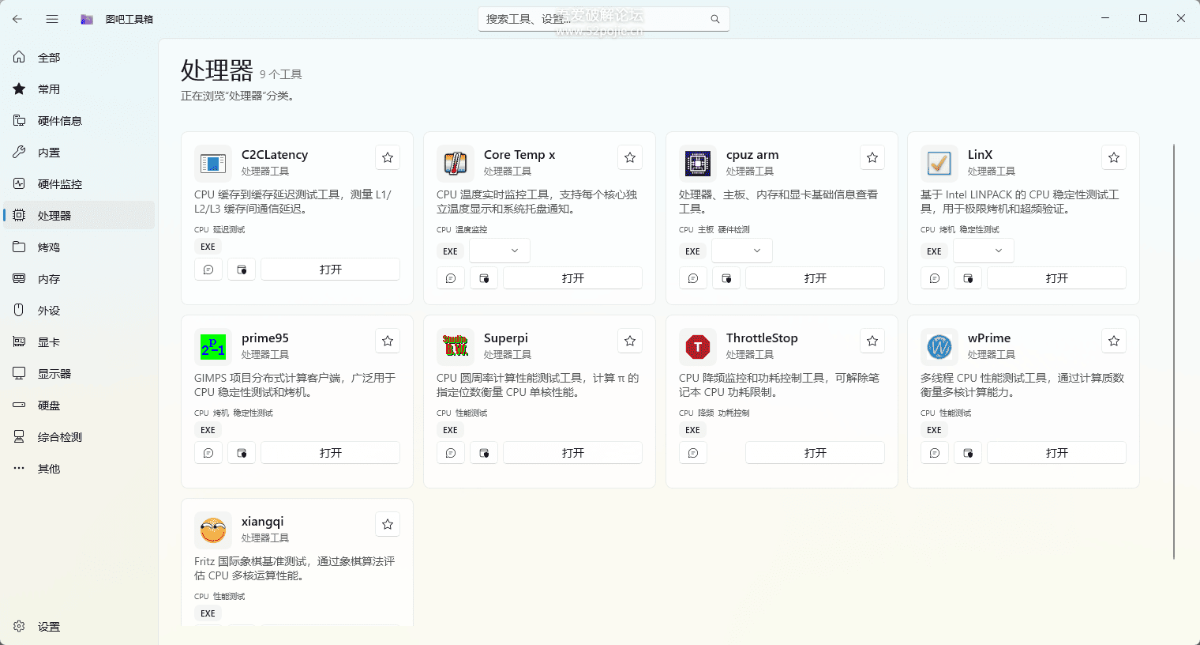Click the Core Temp x app icon

click(x=455, y=163)
